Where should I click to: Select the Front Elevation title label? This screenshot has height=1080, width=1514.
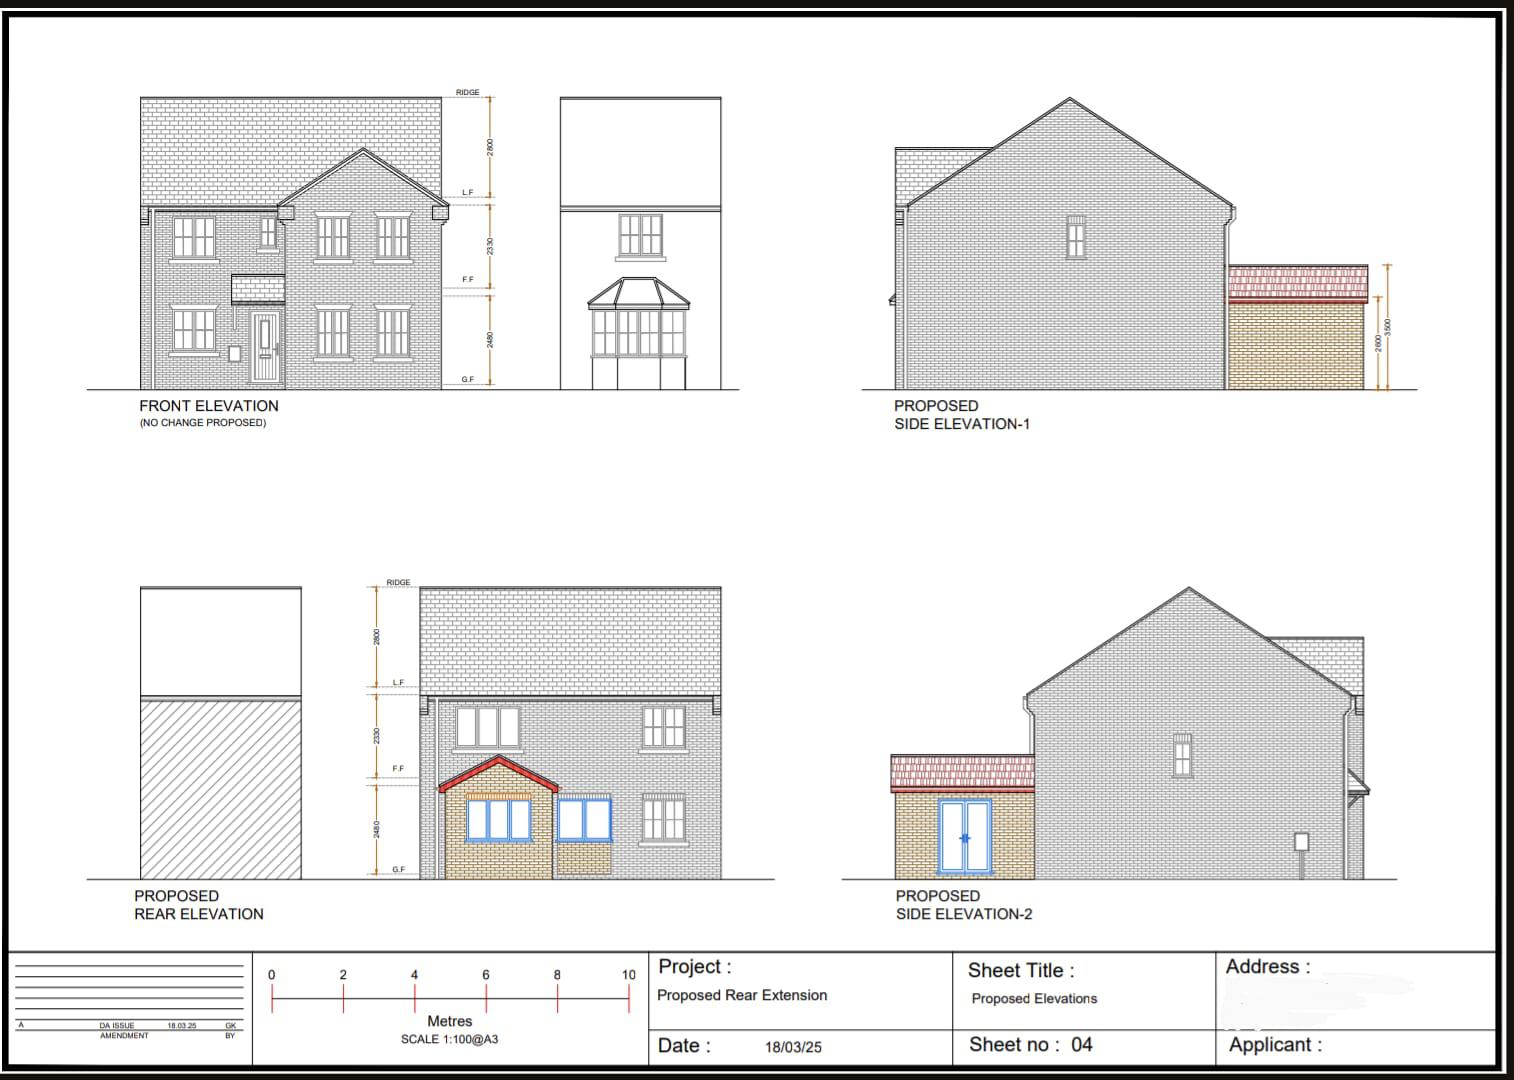point(209,406)
